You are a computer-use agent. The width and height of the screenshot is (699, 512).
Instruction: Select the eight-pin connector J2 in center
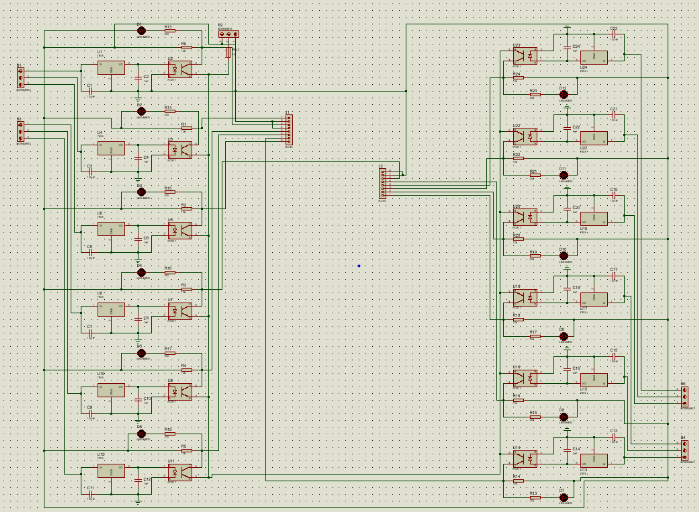coord(382,184)
